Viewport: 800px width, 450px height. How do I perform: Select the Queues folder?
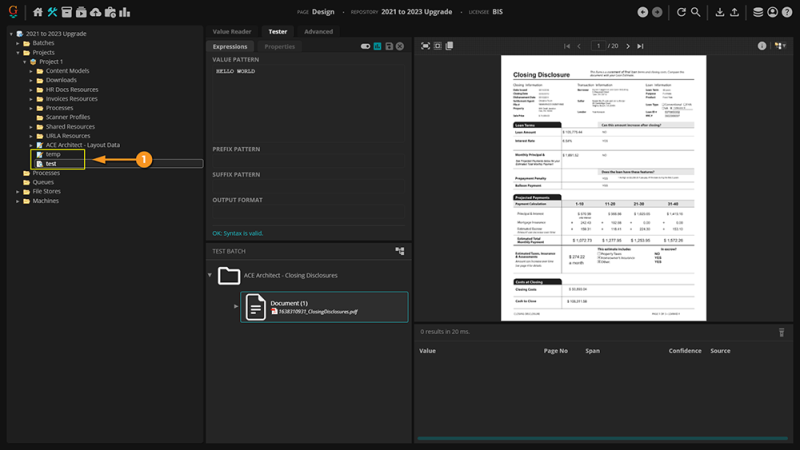[x=43, y=182]
